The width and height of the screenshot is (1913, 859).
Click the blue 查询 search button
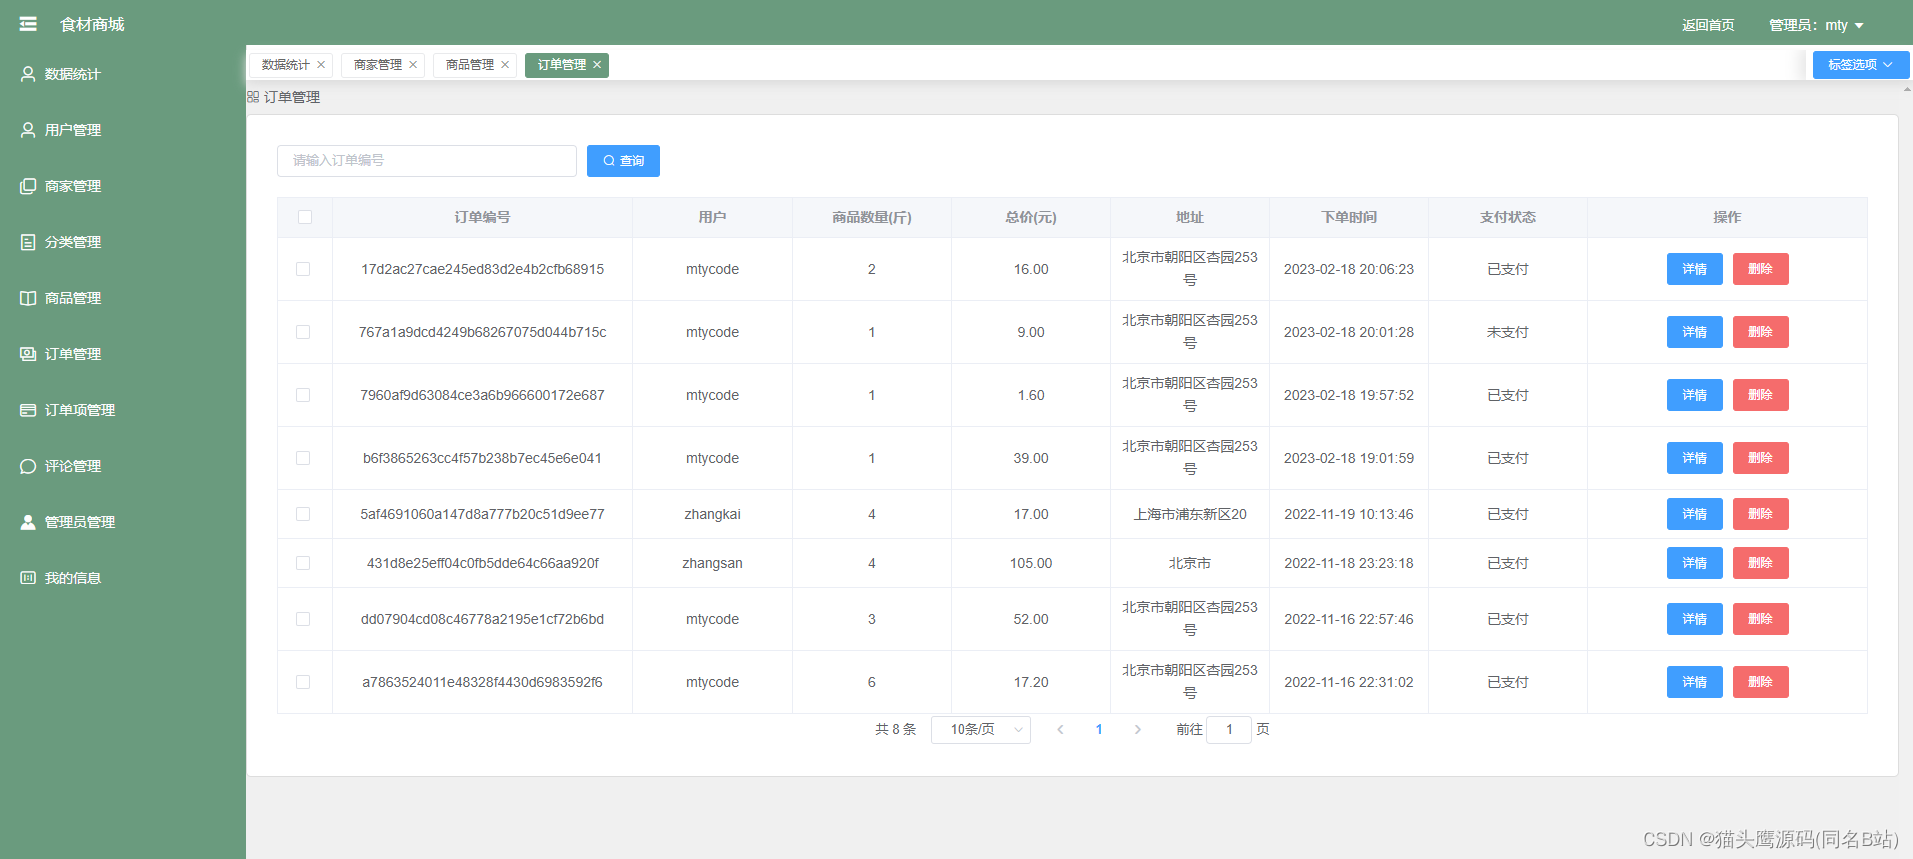623,161
